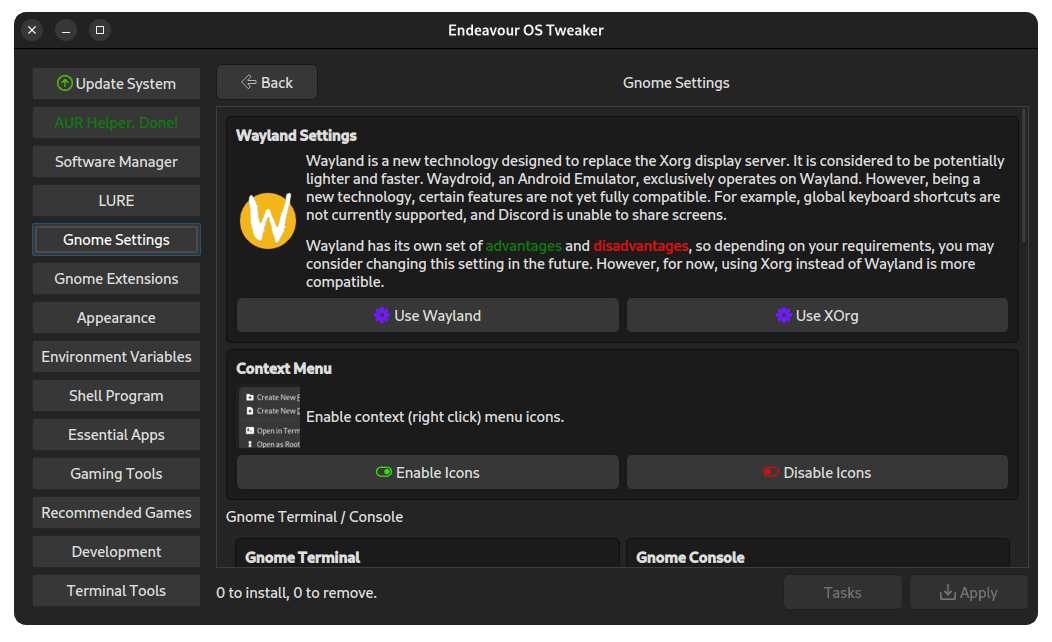Click the Wayland Settings heading
This screenshot has height=642, width=1052.
pyautogui.click(x=296, y=136)
